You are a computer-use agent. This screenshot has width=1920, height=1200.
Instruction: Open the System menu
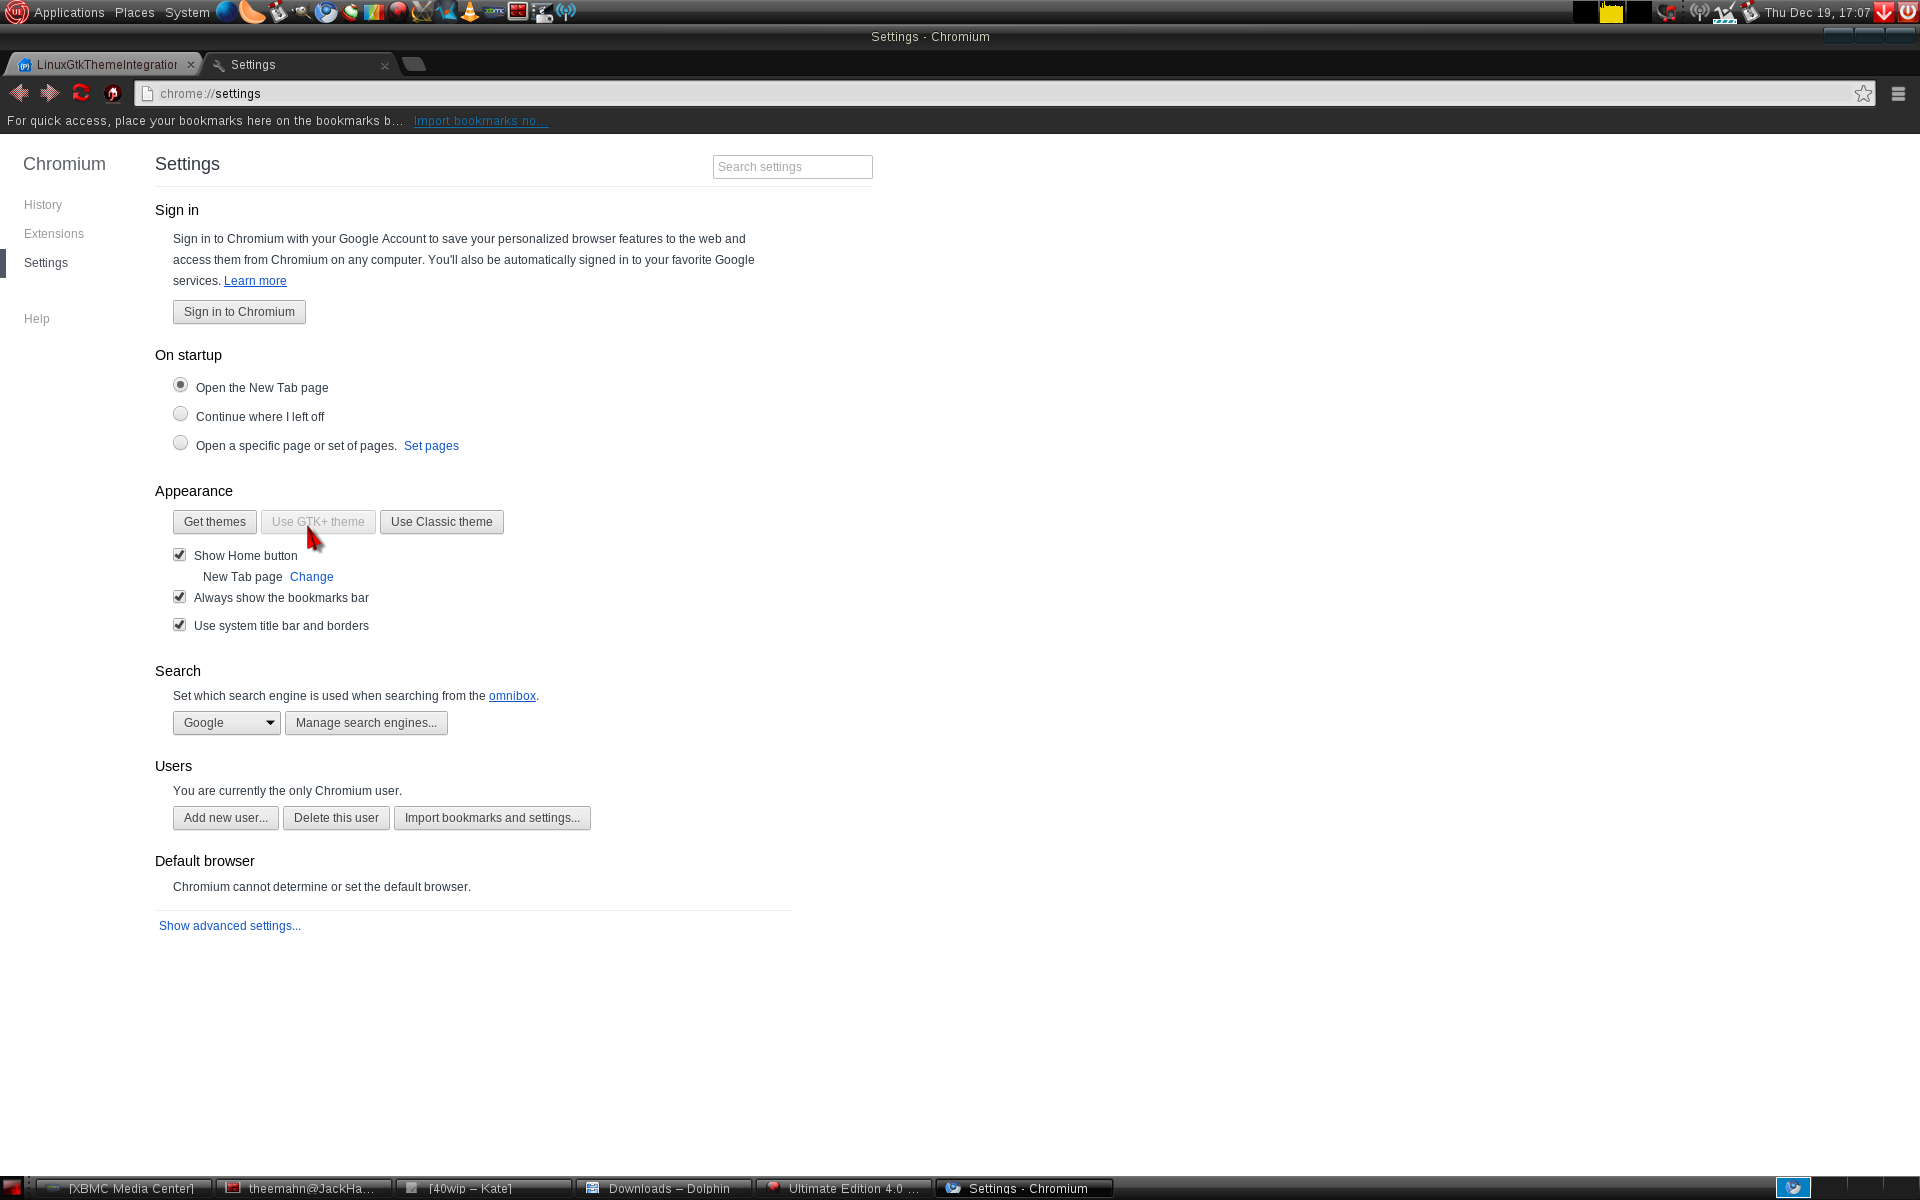click(187, 13)
